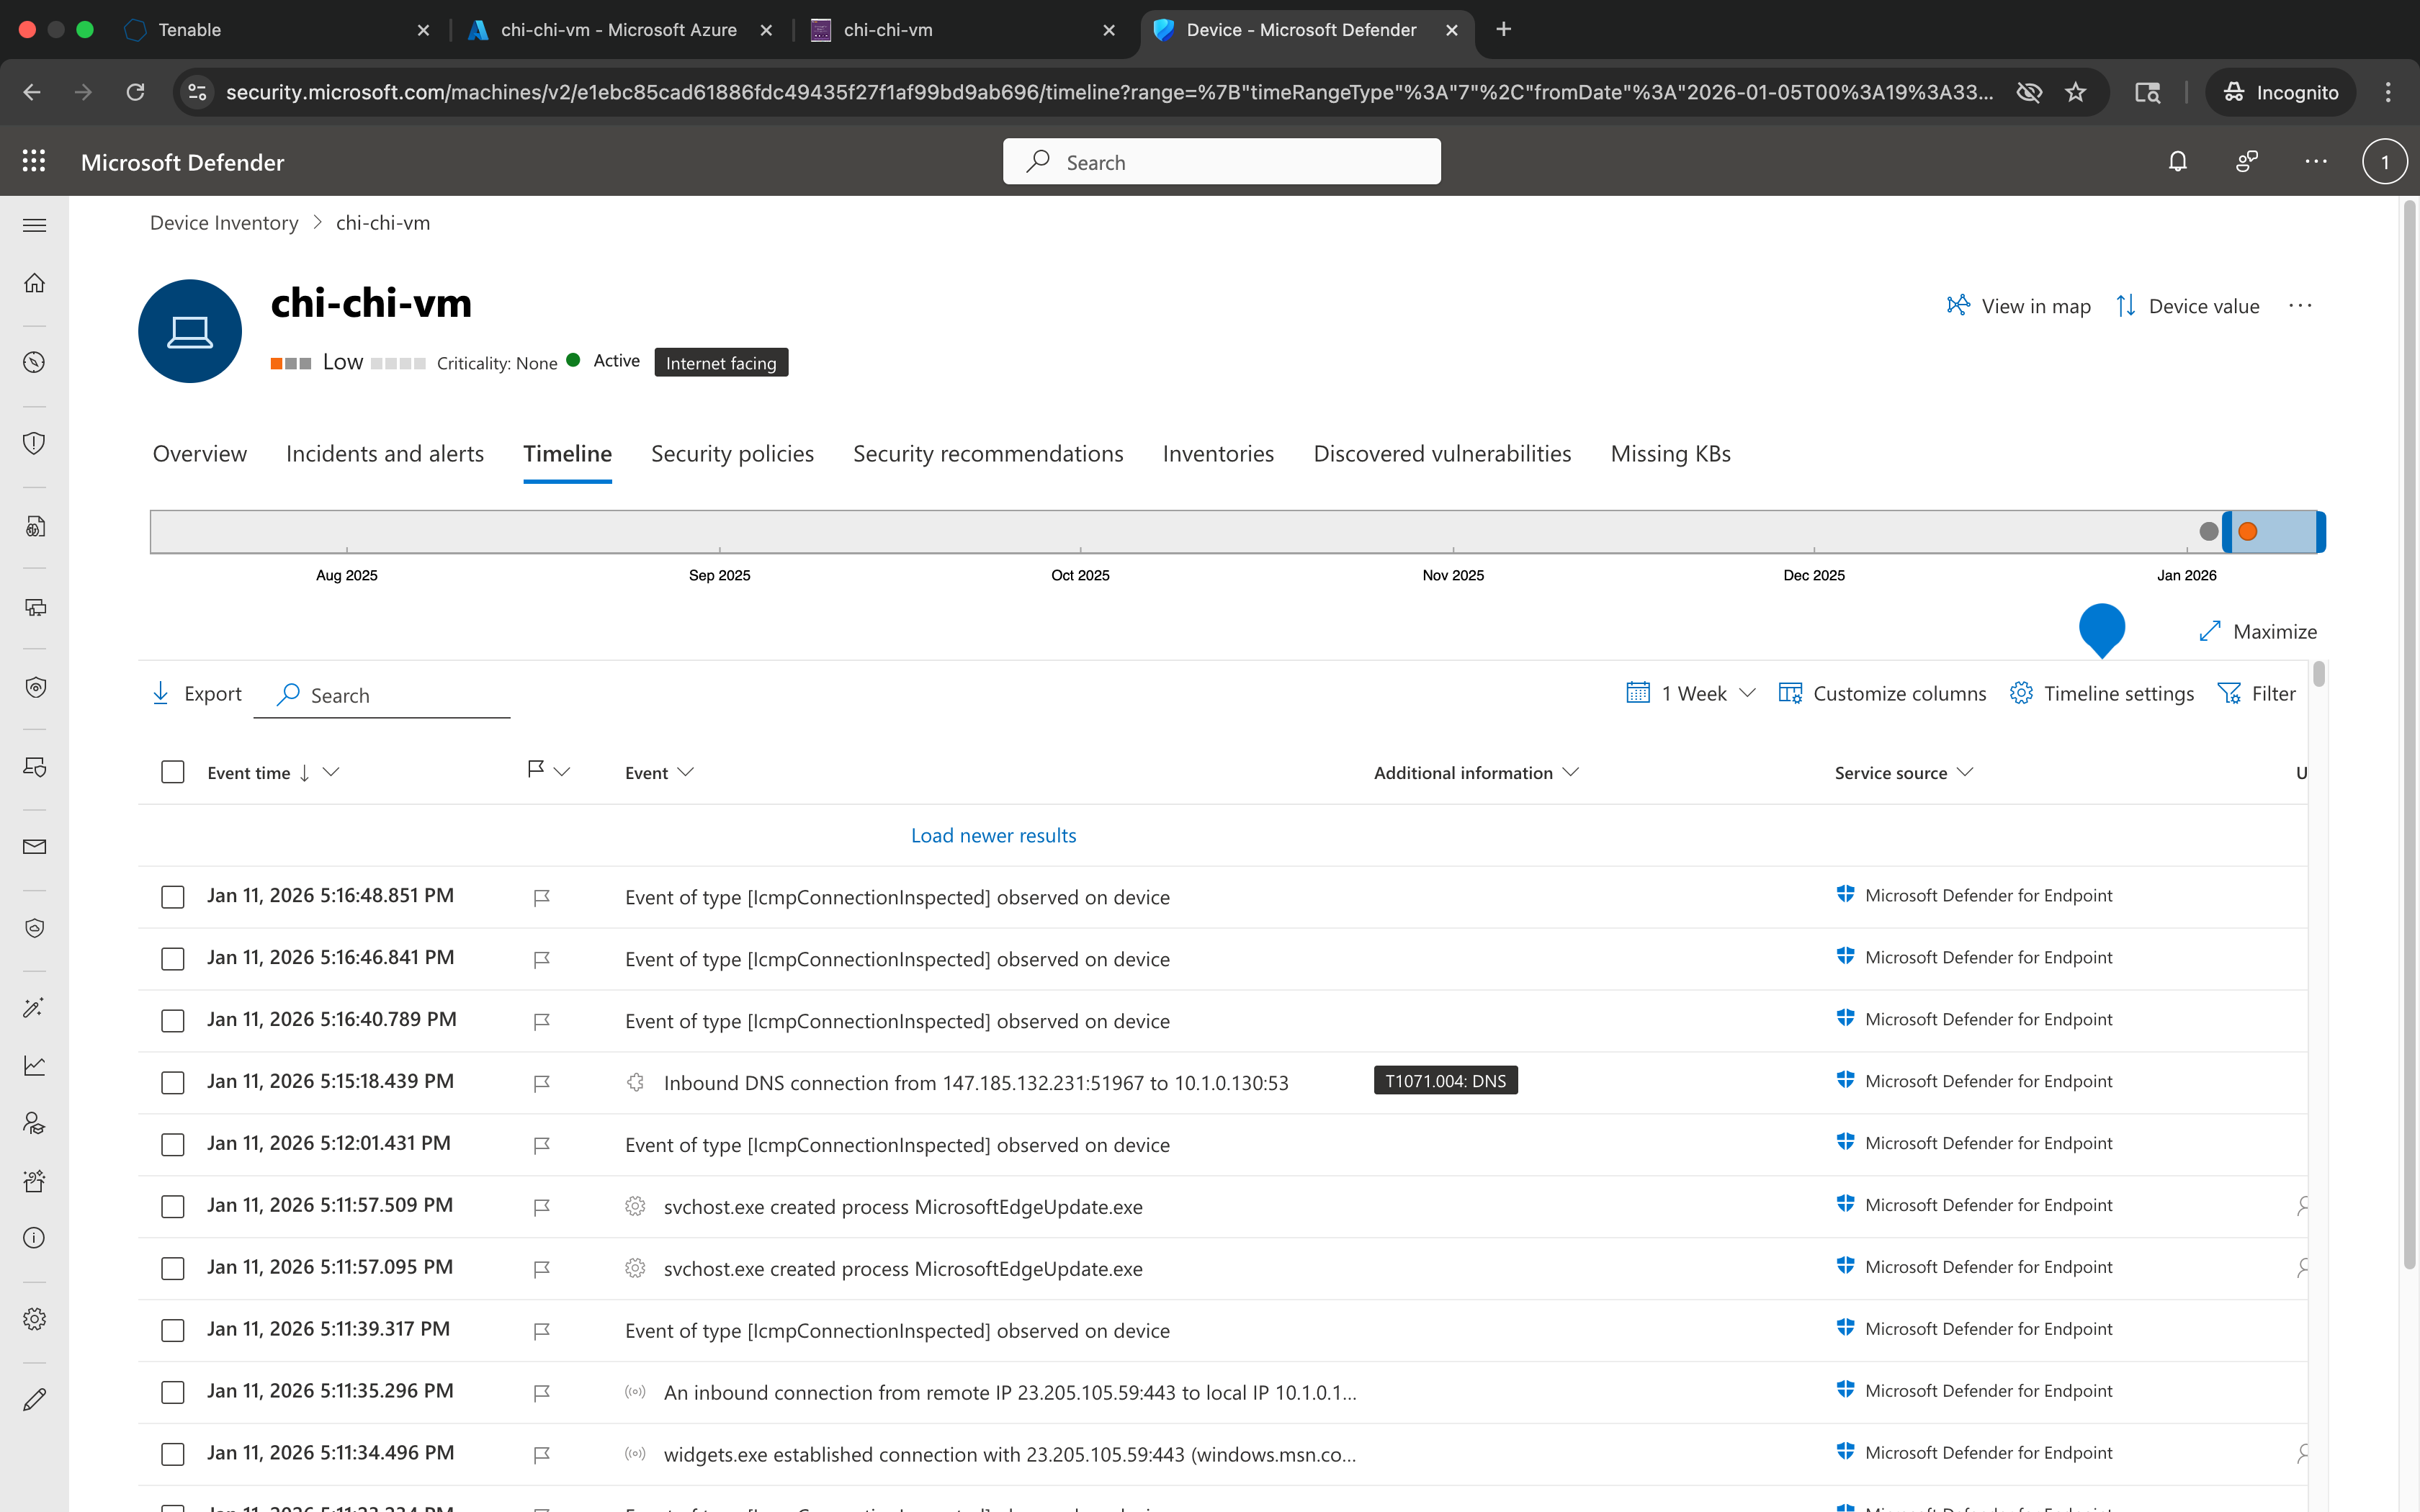The image size is (2420, 1512).
Task: Toggle the left navigation hamburger menu
Action: (x=34, y=225)
